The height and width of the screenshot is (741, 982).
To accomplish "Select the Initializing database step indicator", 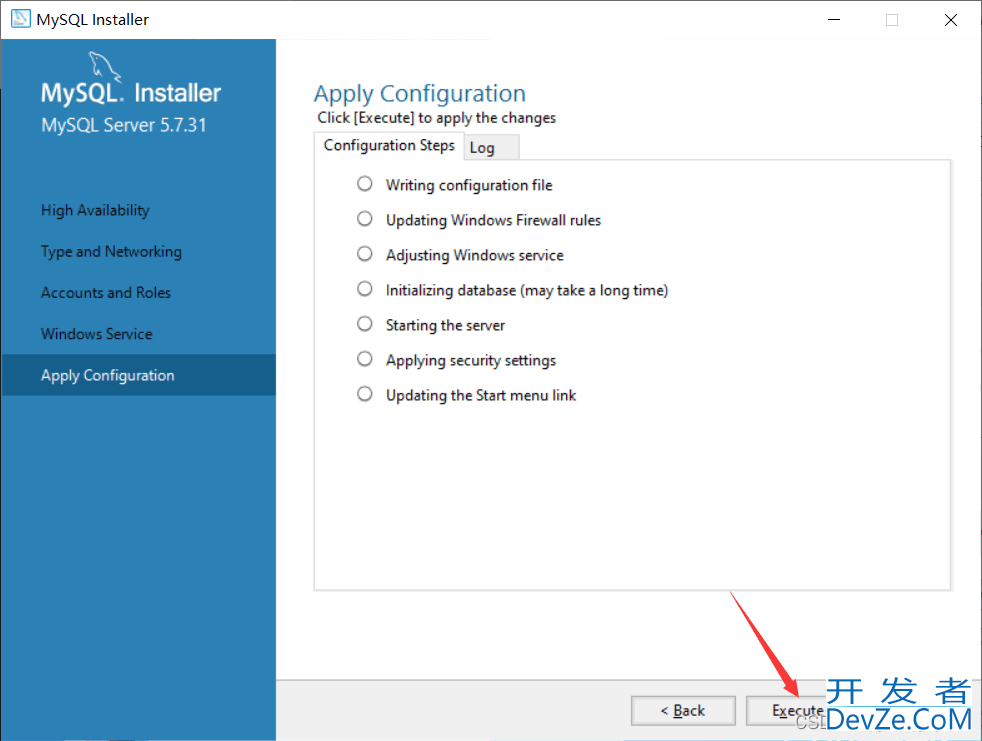I will coord(364,289).
